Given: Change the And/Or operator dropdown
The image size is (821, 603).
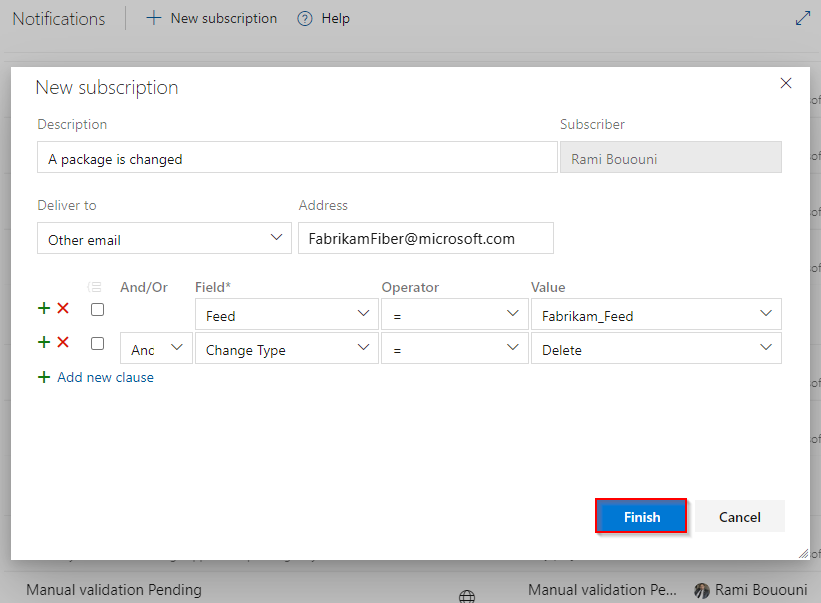Looking at the screenshot, I should [155, 348].
